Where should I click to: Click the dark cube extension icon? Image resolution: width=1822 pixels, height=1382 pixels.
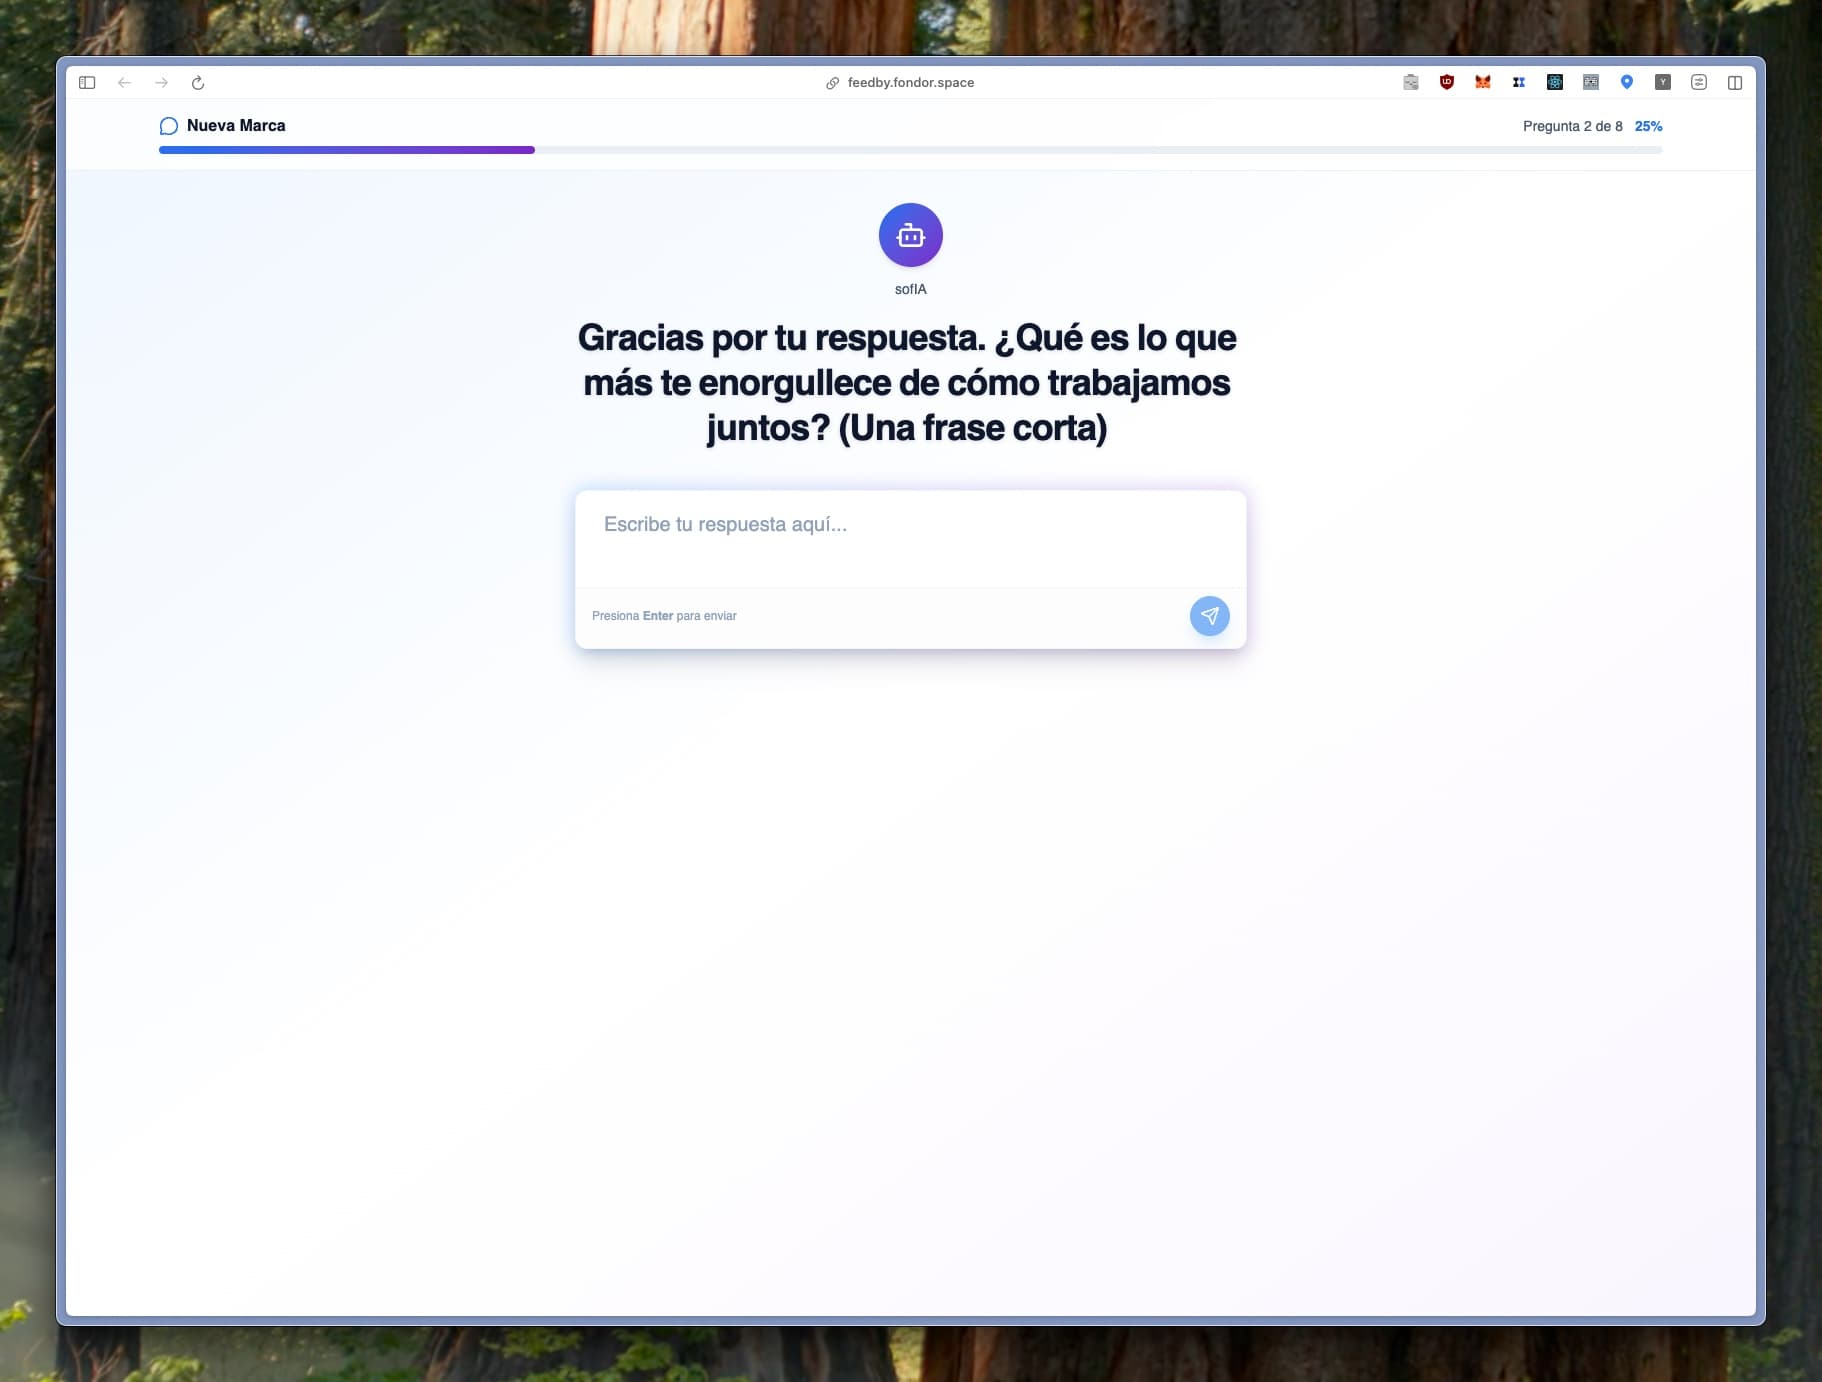[1554, 82]
